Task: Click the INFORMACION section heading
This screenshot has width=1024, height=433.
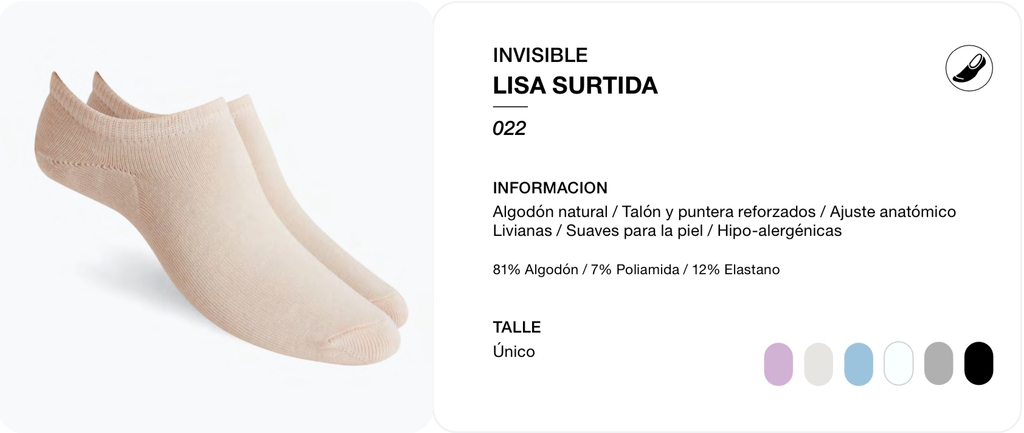Action: (x=550, y=188)
